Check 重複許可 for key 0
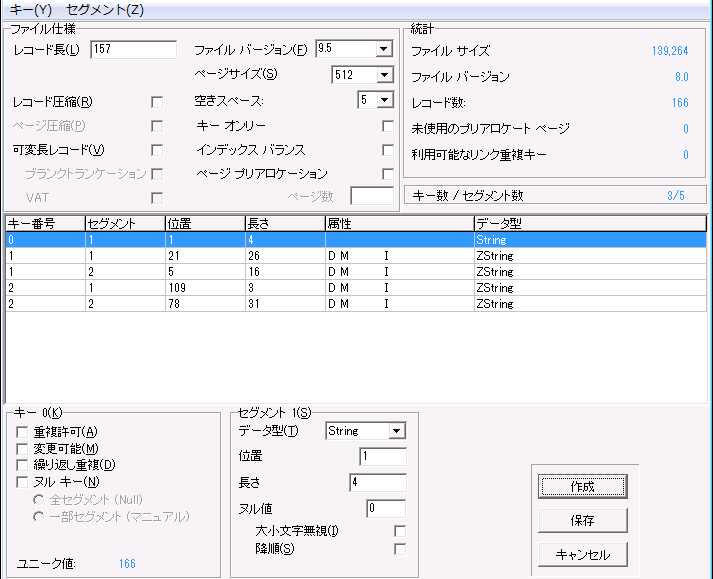Viewport: 713px width, 579px height. point(23,432)
